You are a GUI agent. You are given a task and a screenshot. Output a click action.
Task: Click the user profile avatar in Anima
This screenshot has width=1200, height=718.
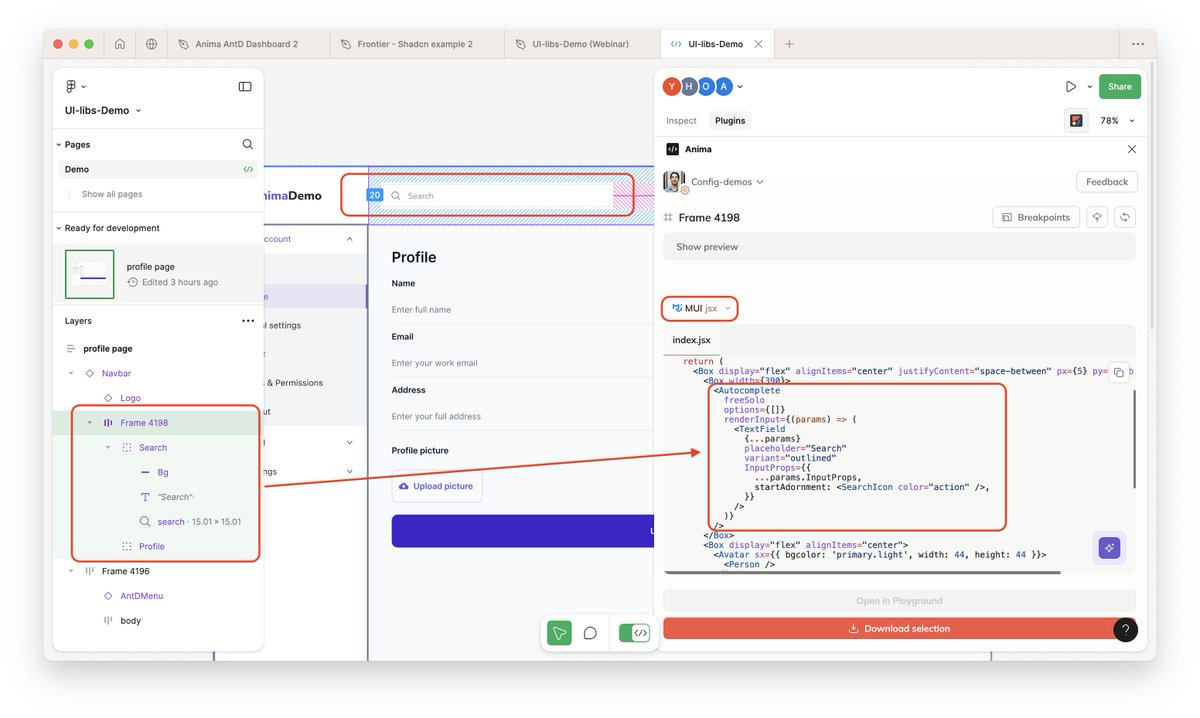[x=675, y=182]
